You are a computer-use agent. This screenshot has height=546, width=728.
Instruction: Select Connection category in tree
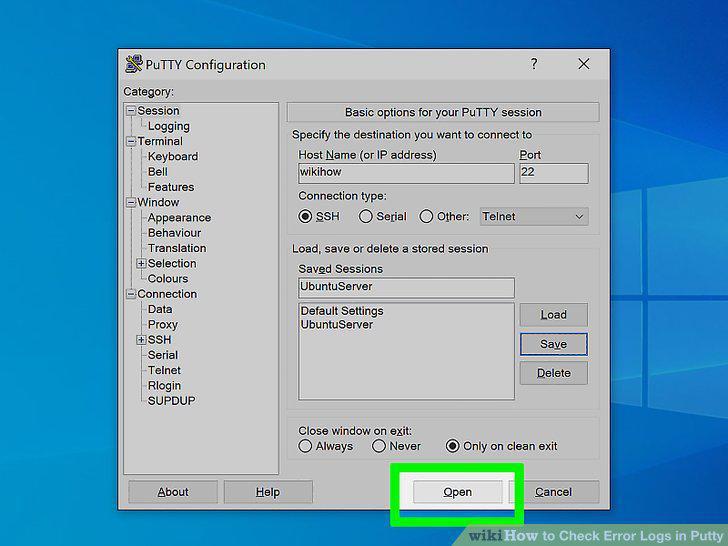pos(167,294)
